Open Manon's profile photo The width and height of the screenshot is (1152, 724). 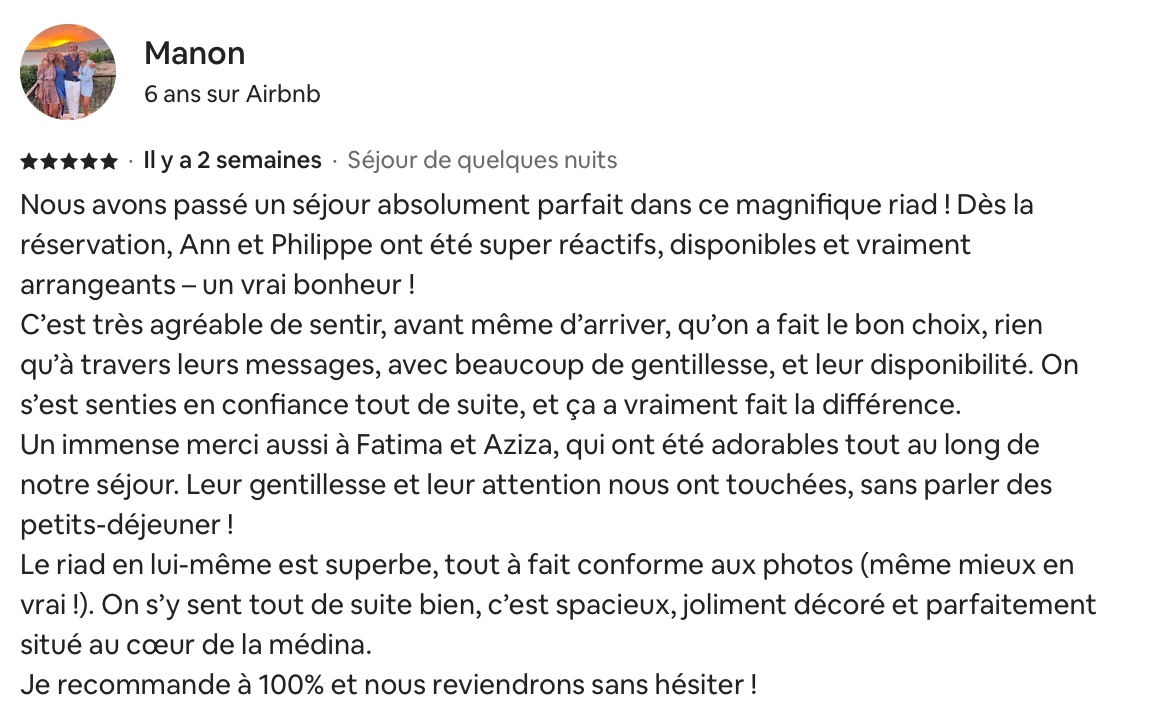pos(68,72)
